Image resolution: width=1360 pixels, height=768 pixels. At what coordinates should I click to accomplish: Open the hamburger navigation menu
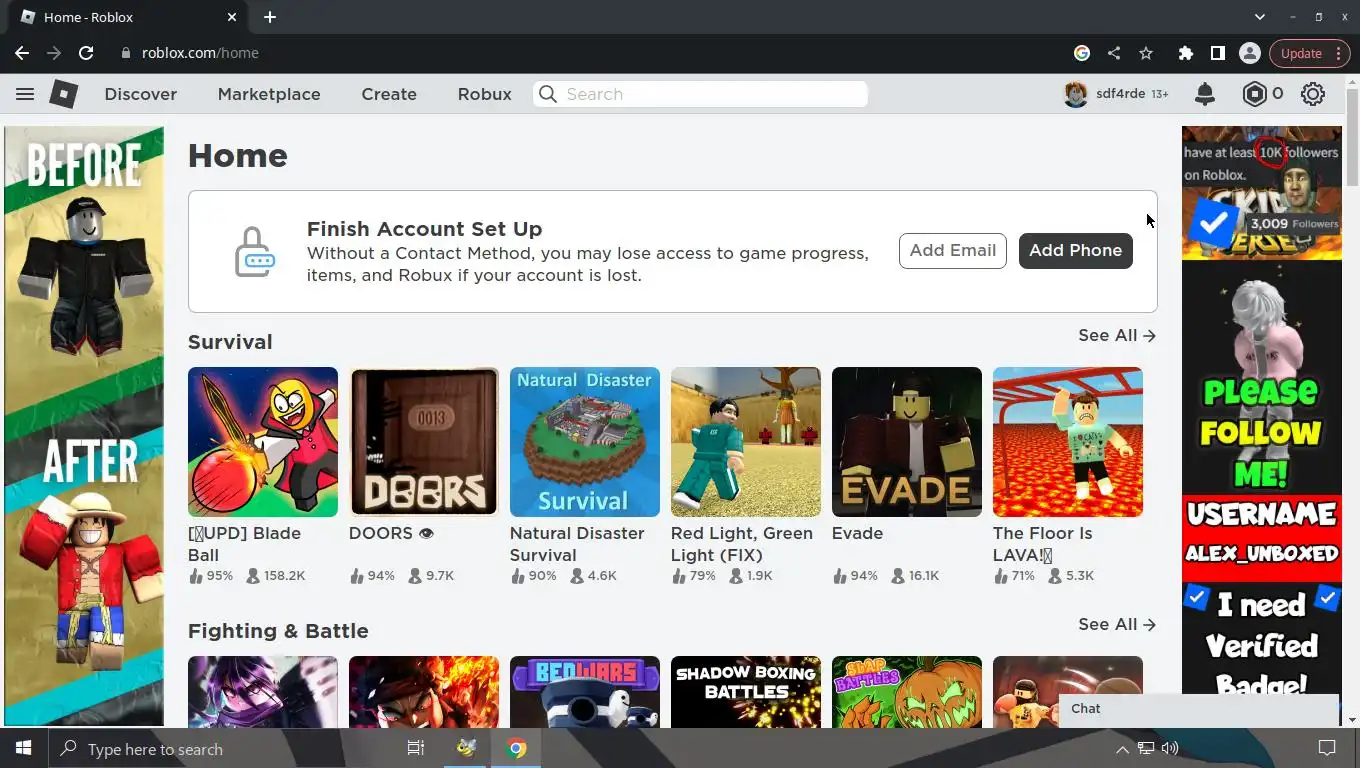click(x=25, y=94)
